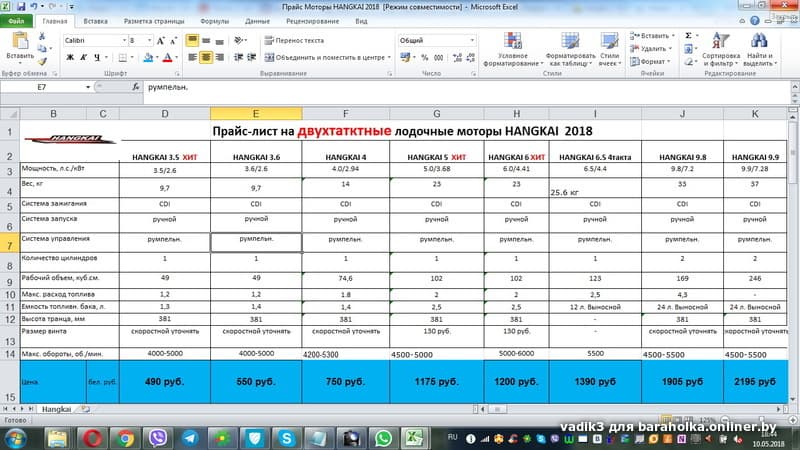Select the Hangkai sheet tab
Screen dimensions: 800x450
pos(56,409)
